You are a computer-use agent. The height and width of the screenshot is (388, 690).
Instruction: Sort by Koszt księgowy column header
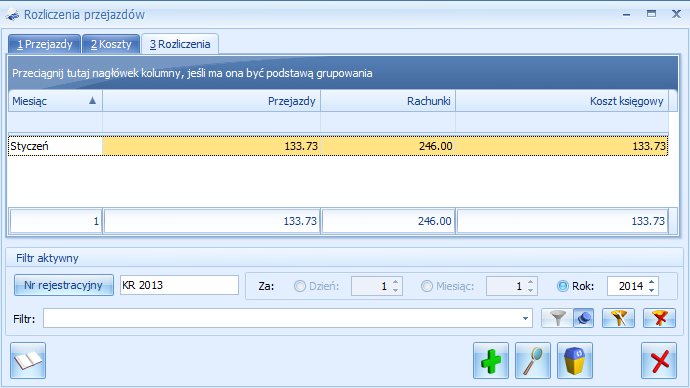click(562, 101)
